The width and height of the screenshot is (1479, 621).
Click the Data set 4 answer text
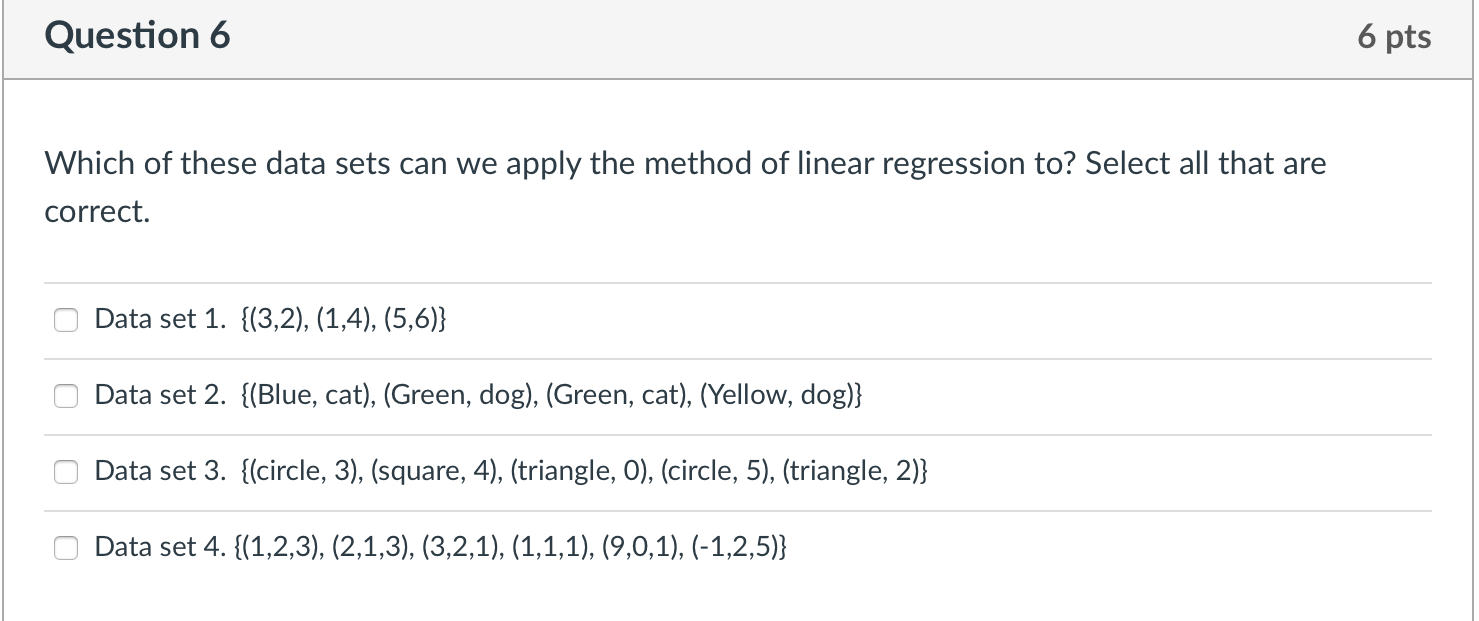pos(440,548)
